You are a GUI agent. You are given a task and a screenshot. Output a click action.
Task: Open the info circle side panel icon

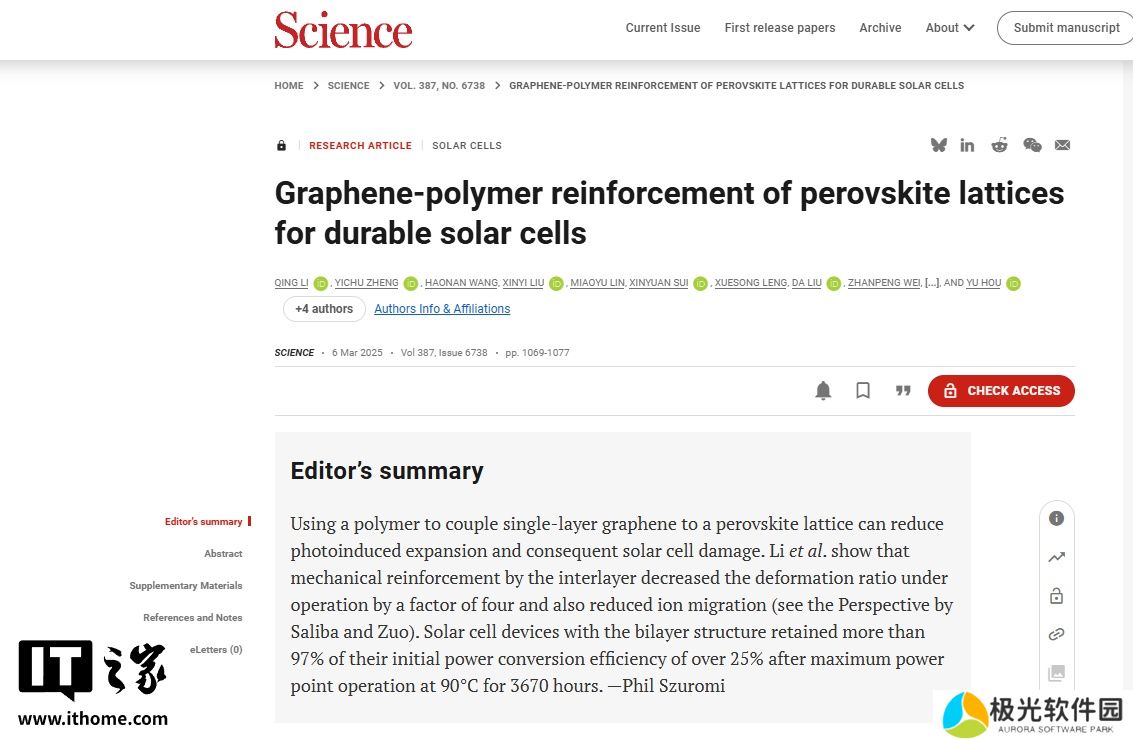1056,518
